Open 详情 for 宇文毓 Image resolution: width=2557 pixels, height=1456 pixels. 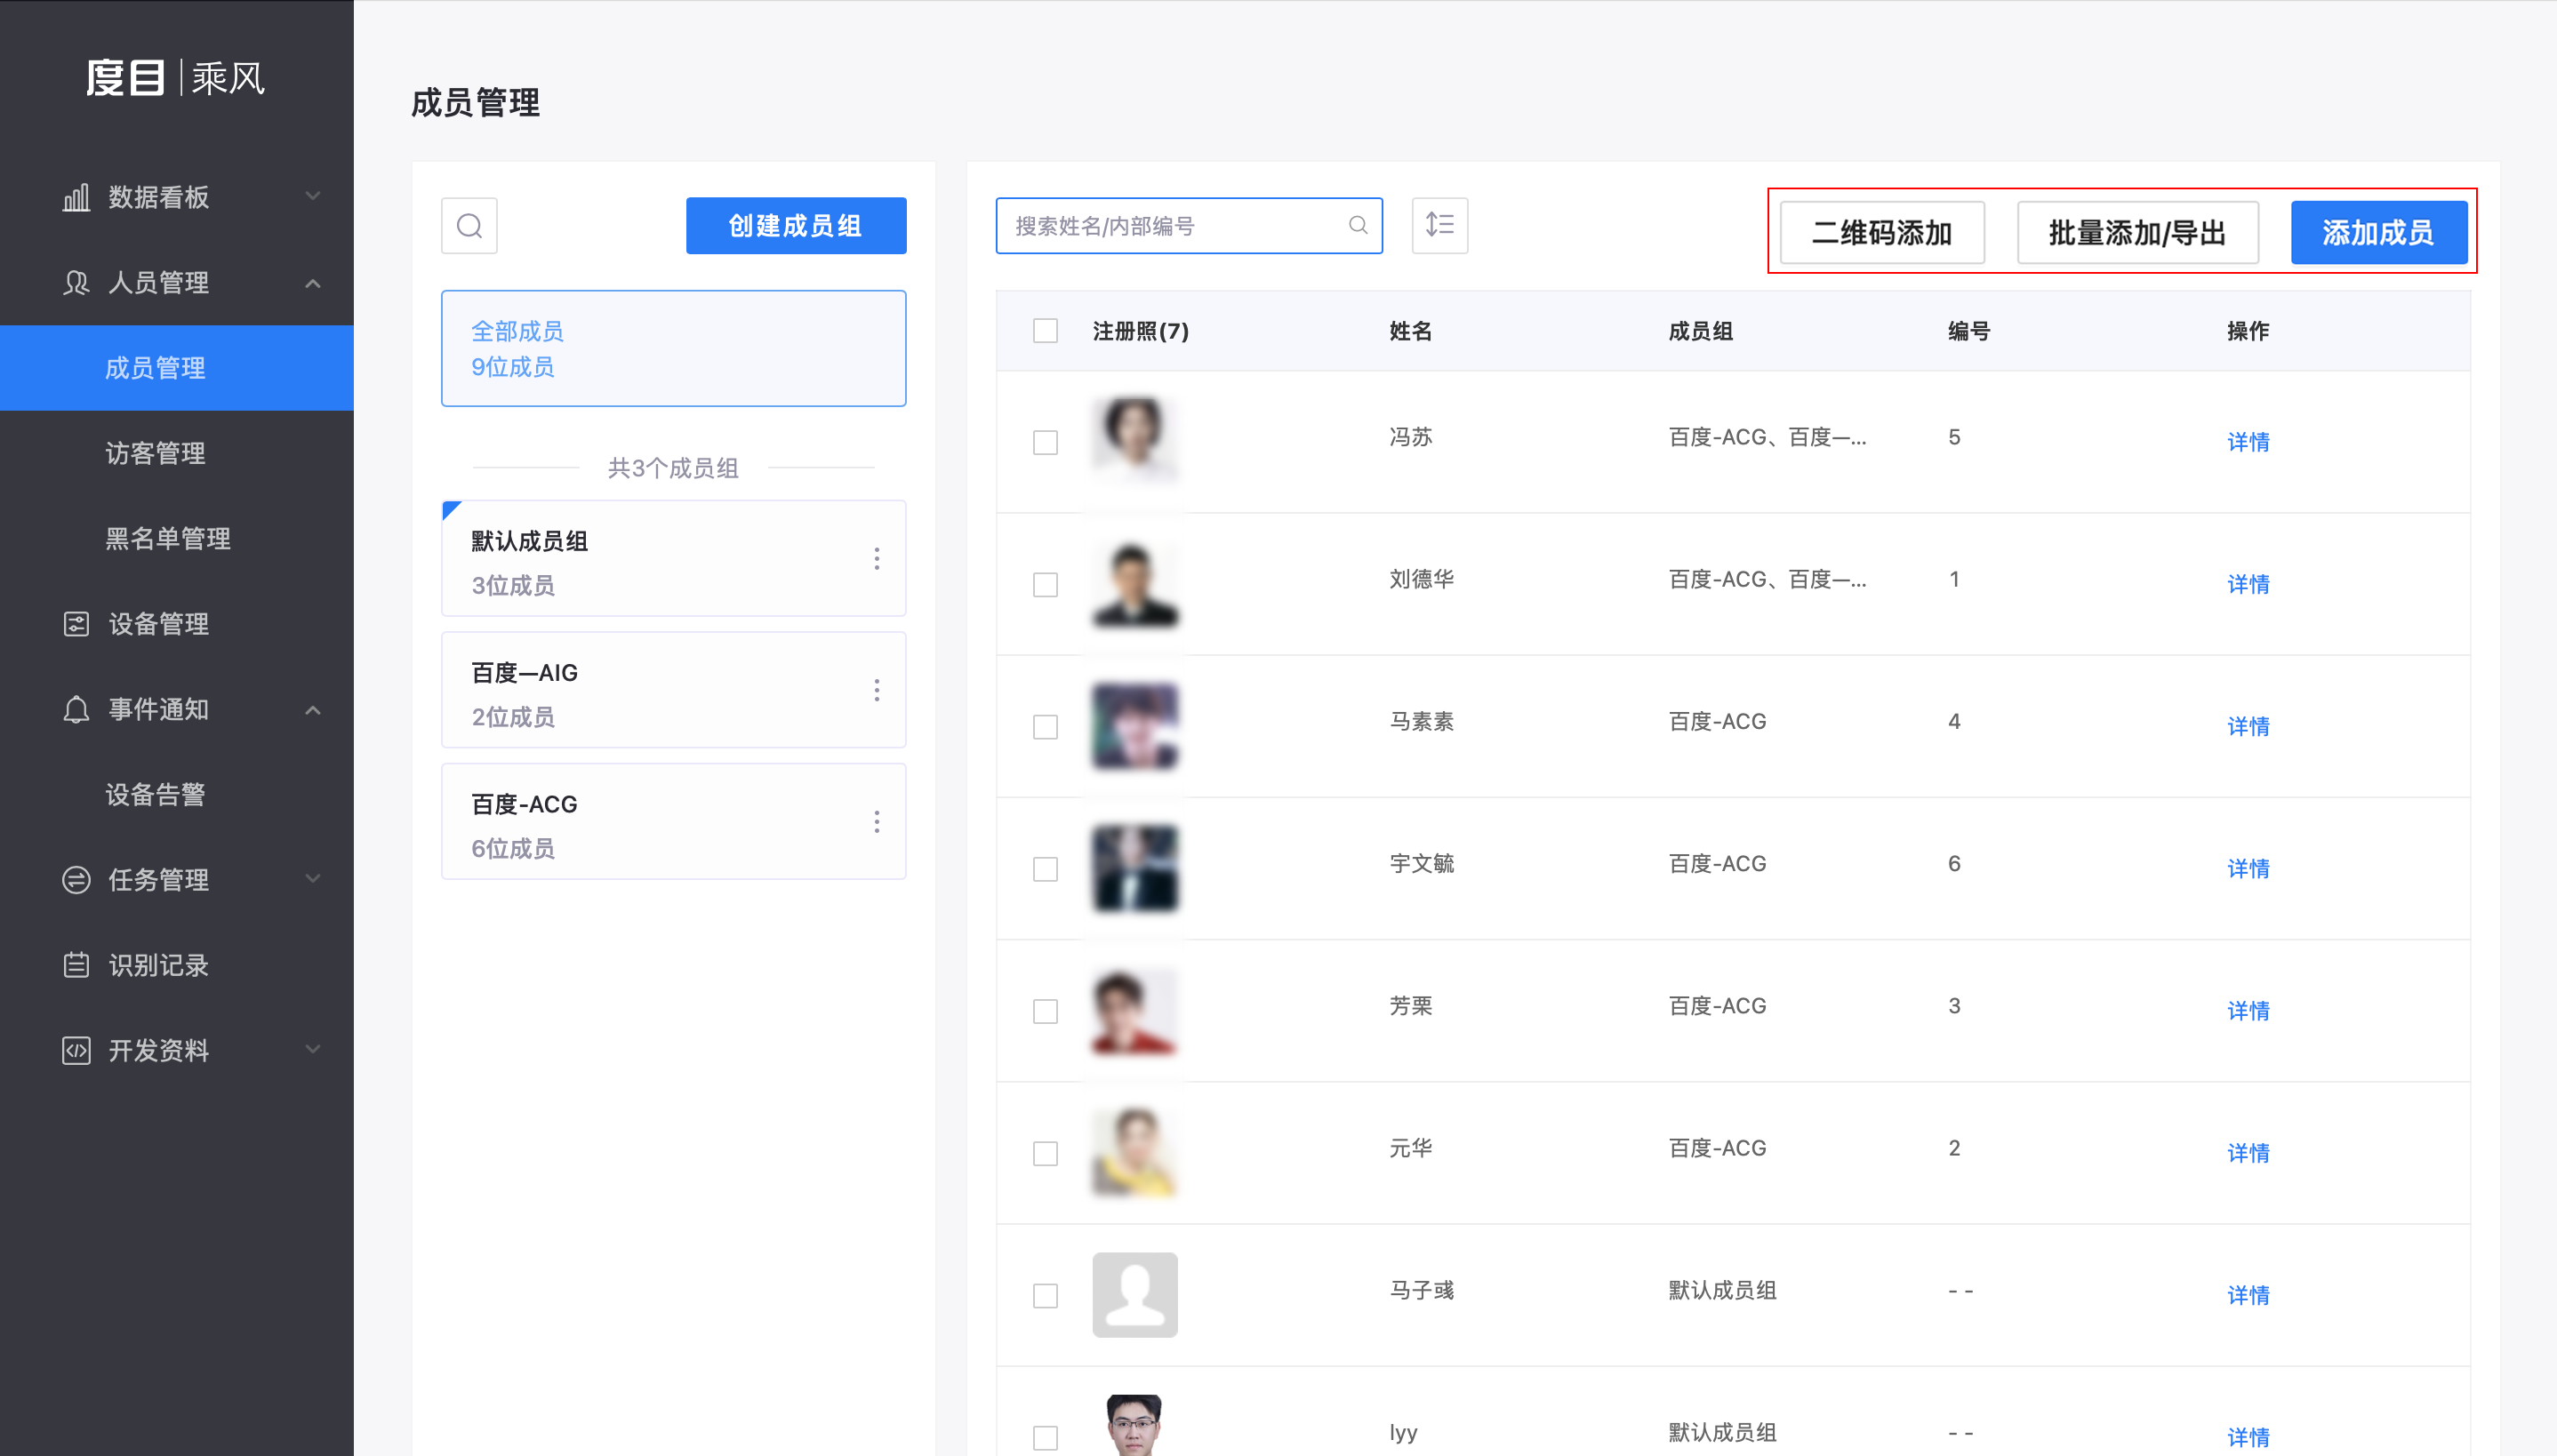(2248, 869)
